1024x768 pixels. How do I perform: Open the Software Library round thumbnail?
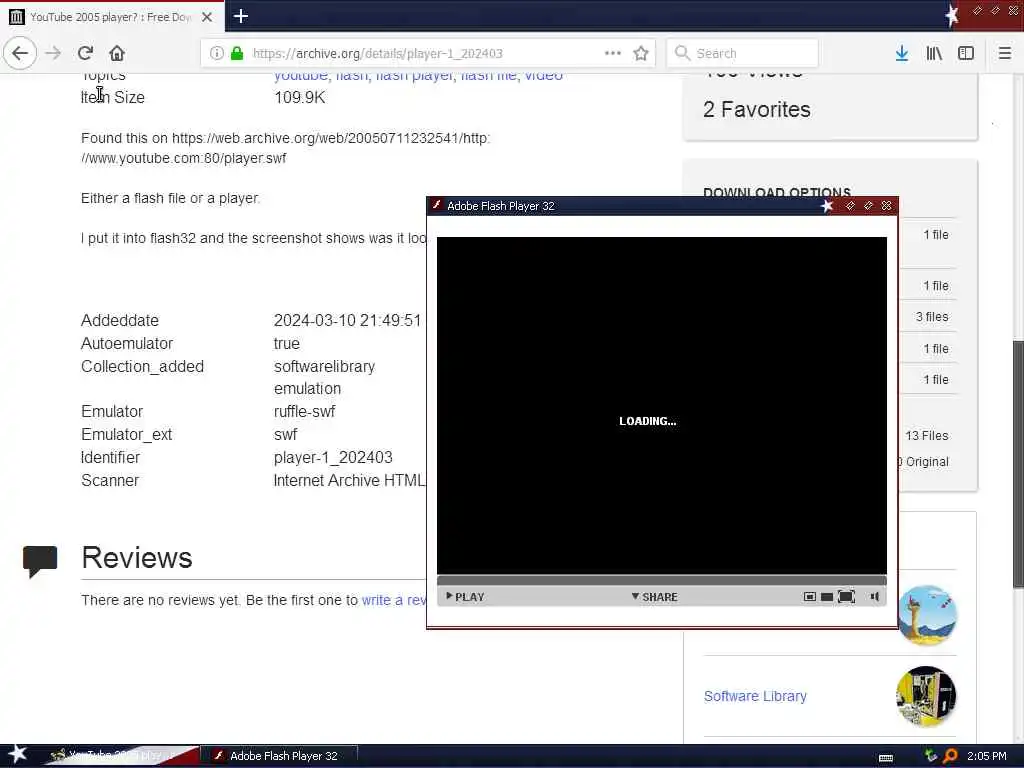[925, 696]
